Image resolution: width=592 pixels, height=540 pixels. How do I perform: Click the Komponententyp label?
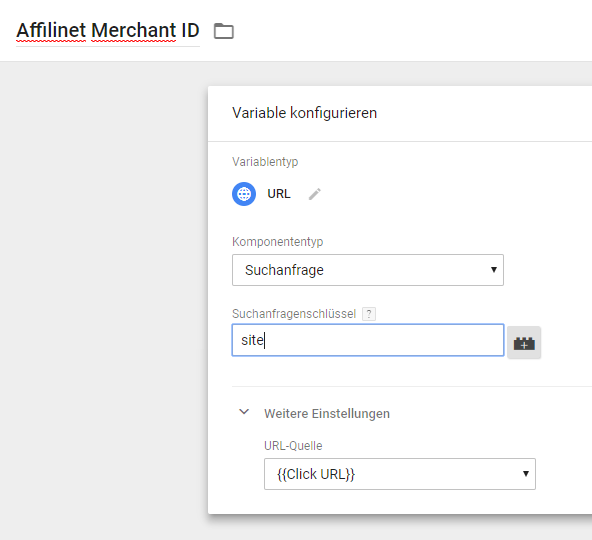pos(278,242)
